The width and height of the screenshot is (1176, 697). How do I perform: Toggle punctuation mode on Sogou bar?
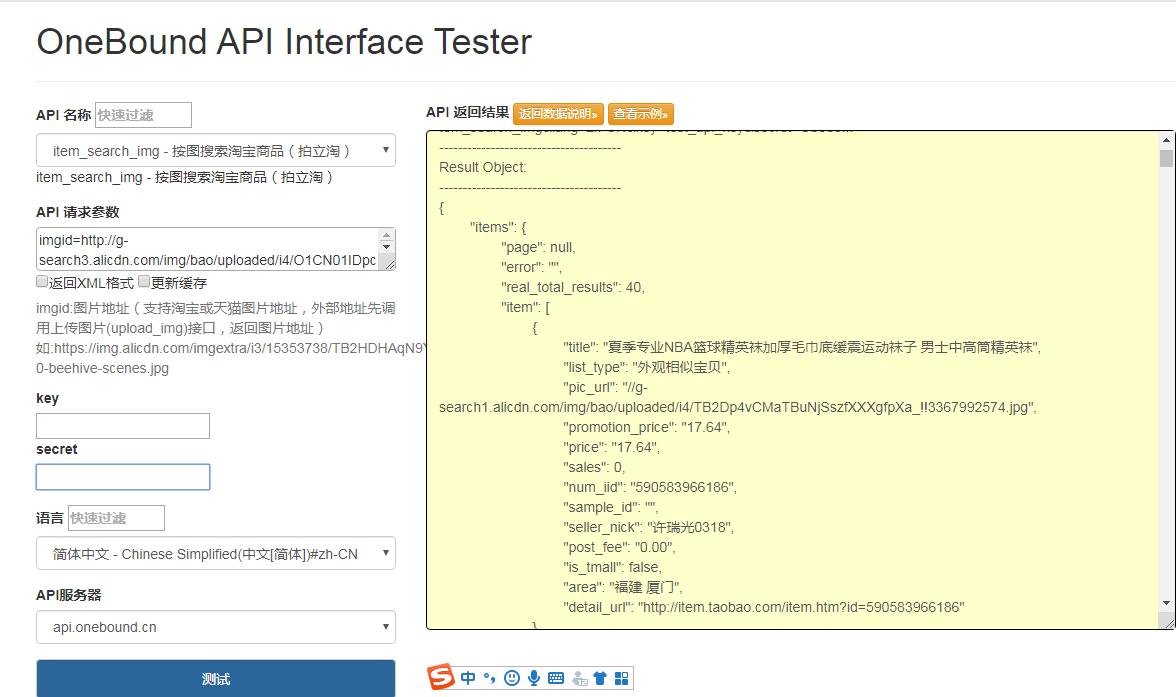490,678
